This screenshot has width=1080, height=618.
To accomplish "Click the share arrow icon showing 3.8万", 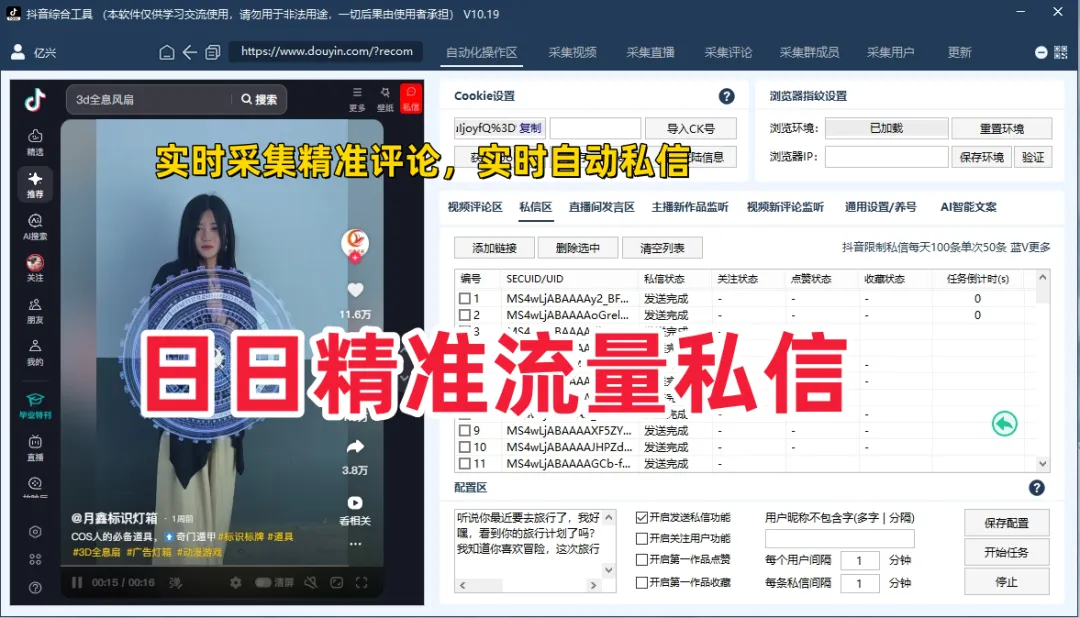I will coord(355,446).
